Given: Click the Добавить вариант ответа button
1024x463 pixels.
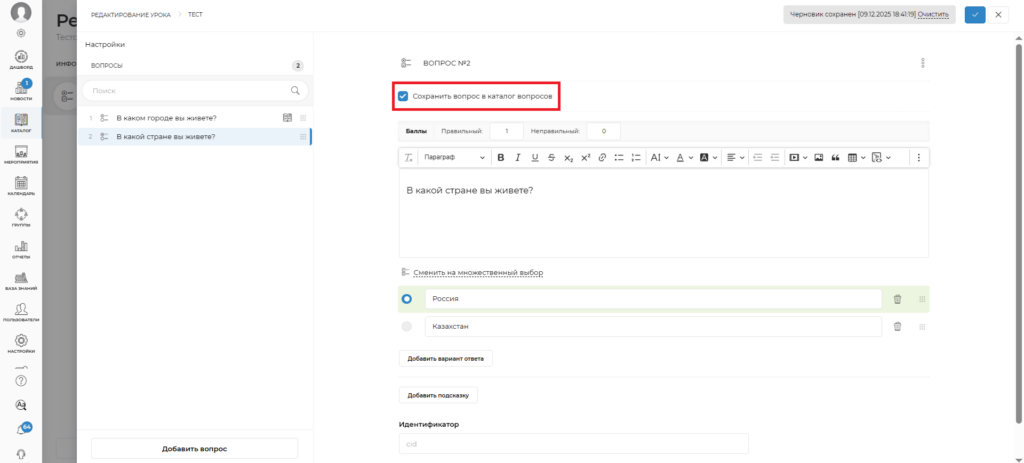Looking at the screenshot, I should click(x=445, y=358).
